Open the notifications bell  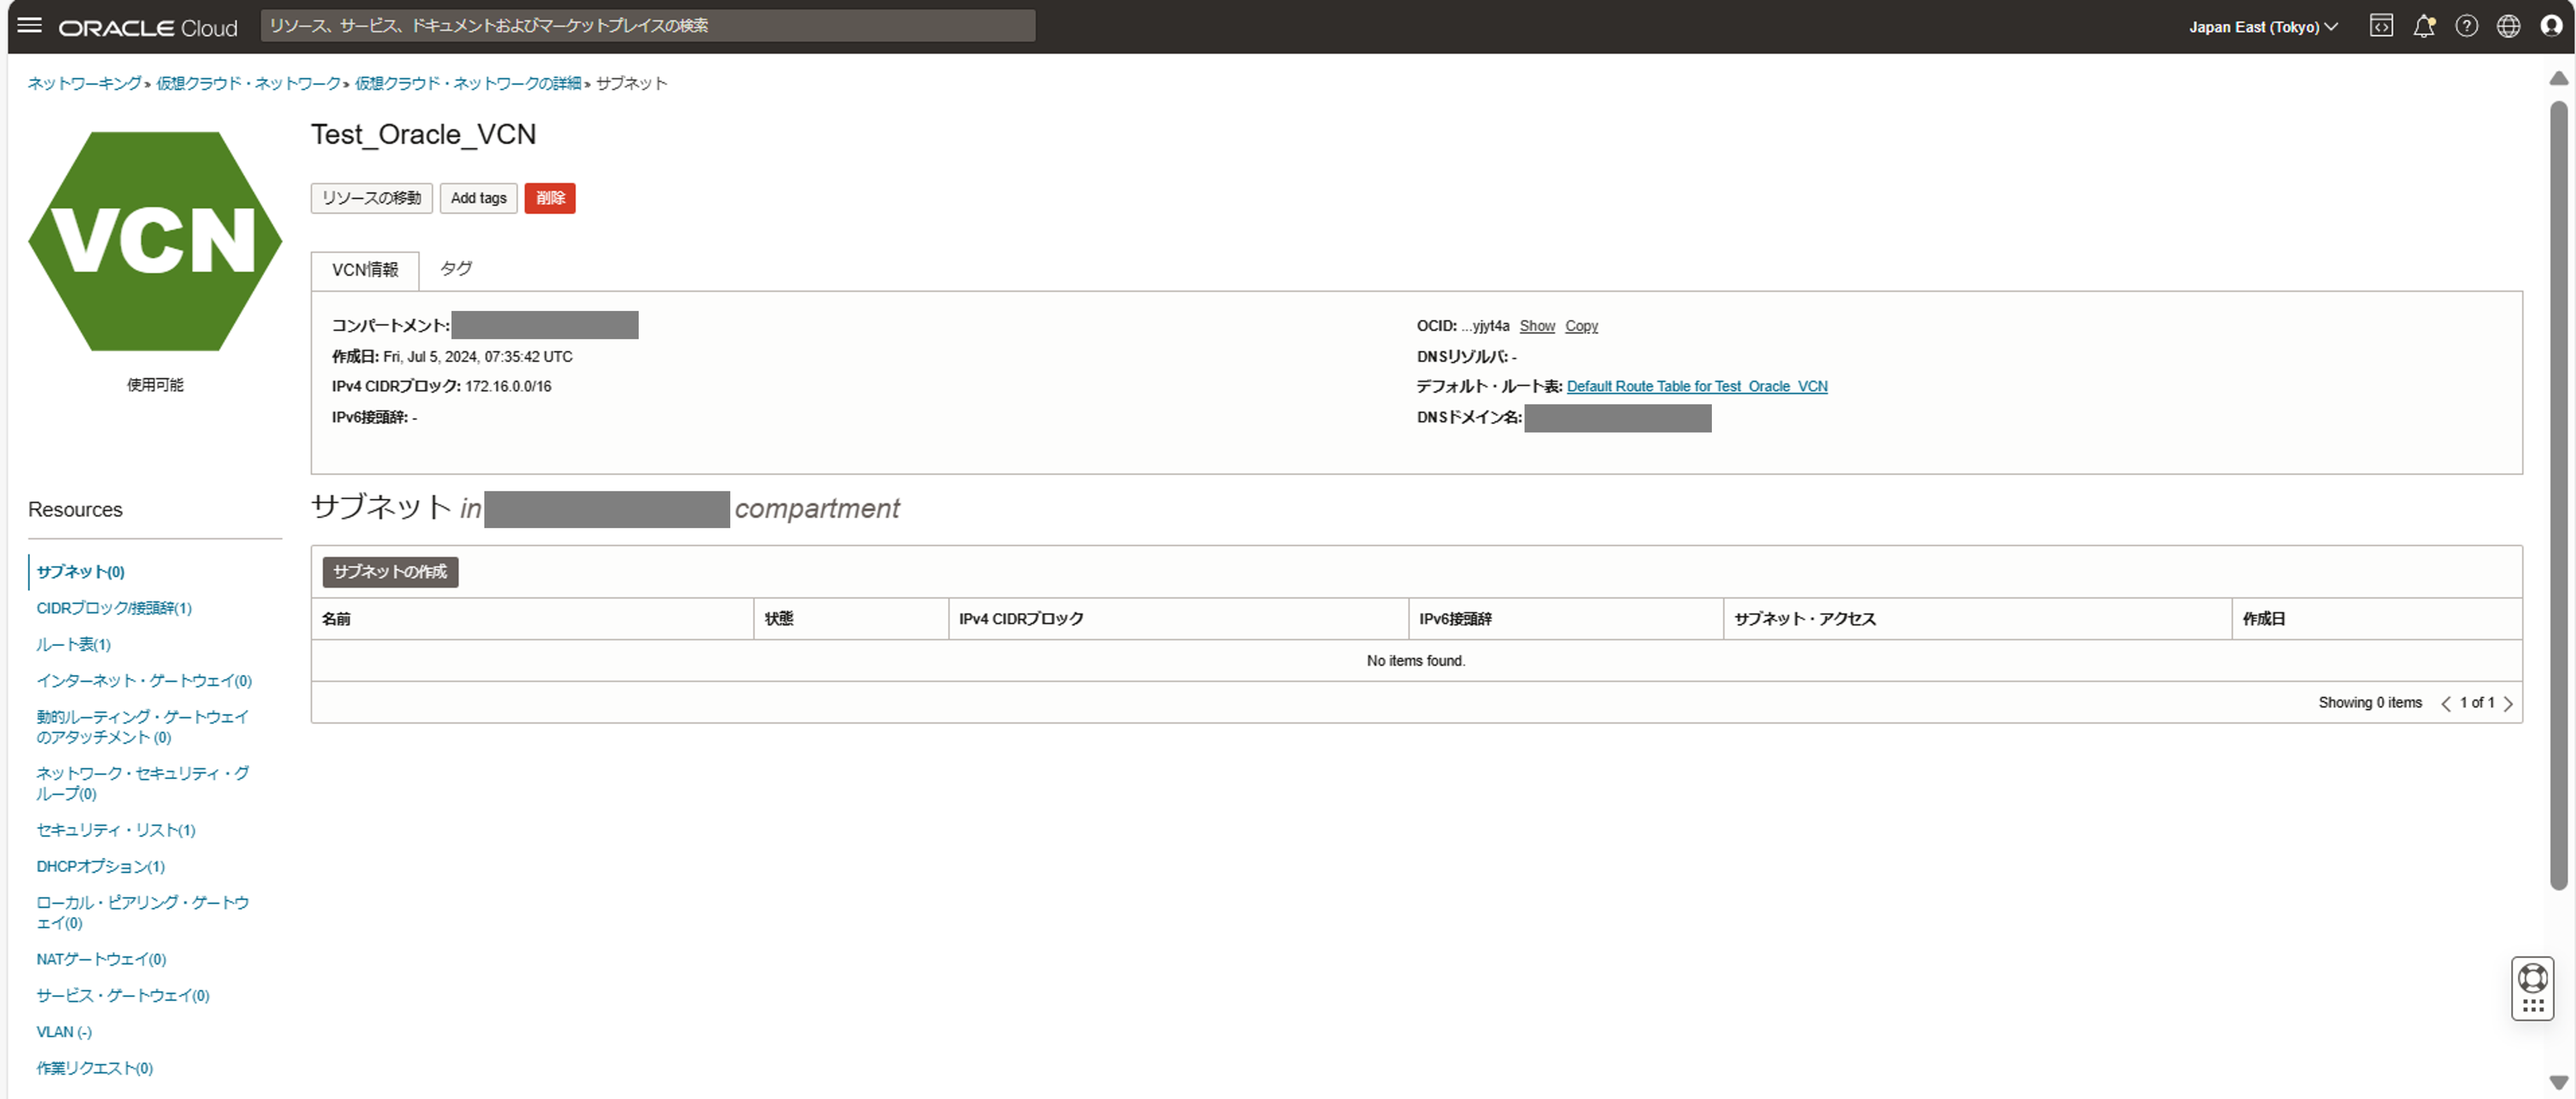[2423, 26]
